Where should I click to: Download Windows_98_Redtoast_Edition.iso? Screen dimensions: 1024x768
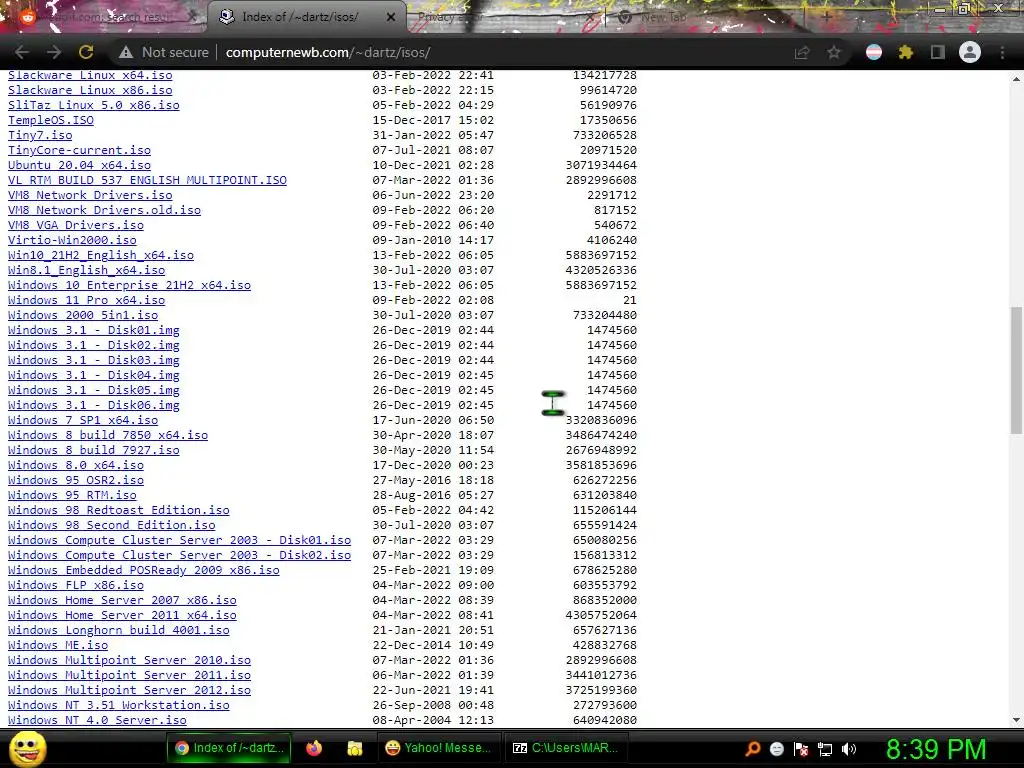(x=119, y=510)
